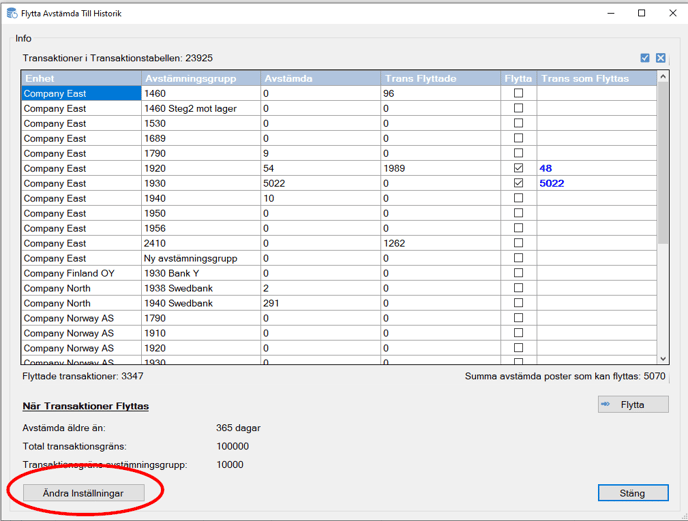688x521 pixels.
Task: Click the Flytta button with arrow
Action: 633,404
